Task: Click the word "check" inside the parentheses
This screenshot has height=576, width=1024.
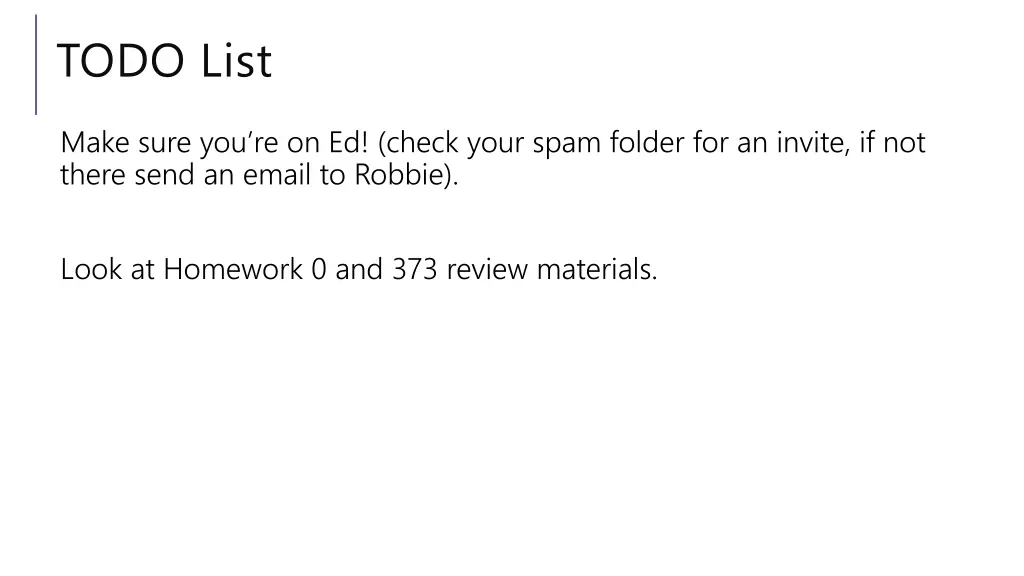Action: coord(423,144)
